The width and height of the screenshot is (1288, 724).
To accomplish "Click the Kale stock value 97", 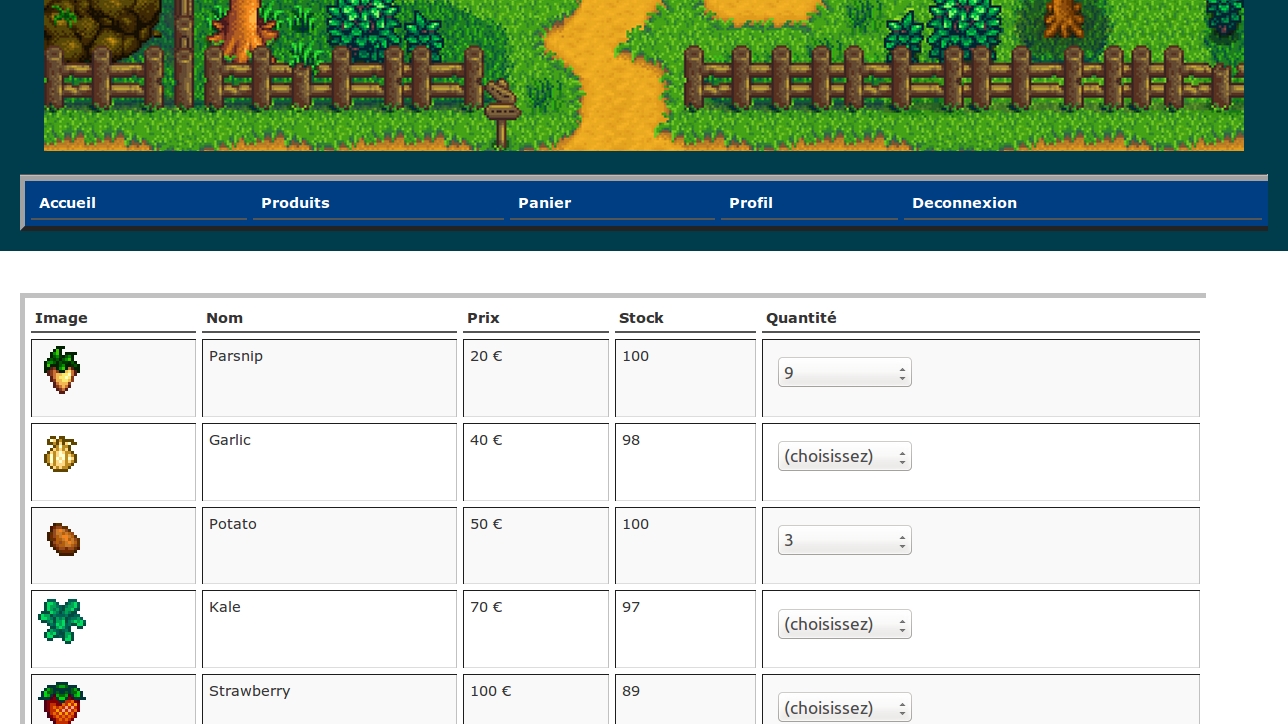I will coord(631,607).
